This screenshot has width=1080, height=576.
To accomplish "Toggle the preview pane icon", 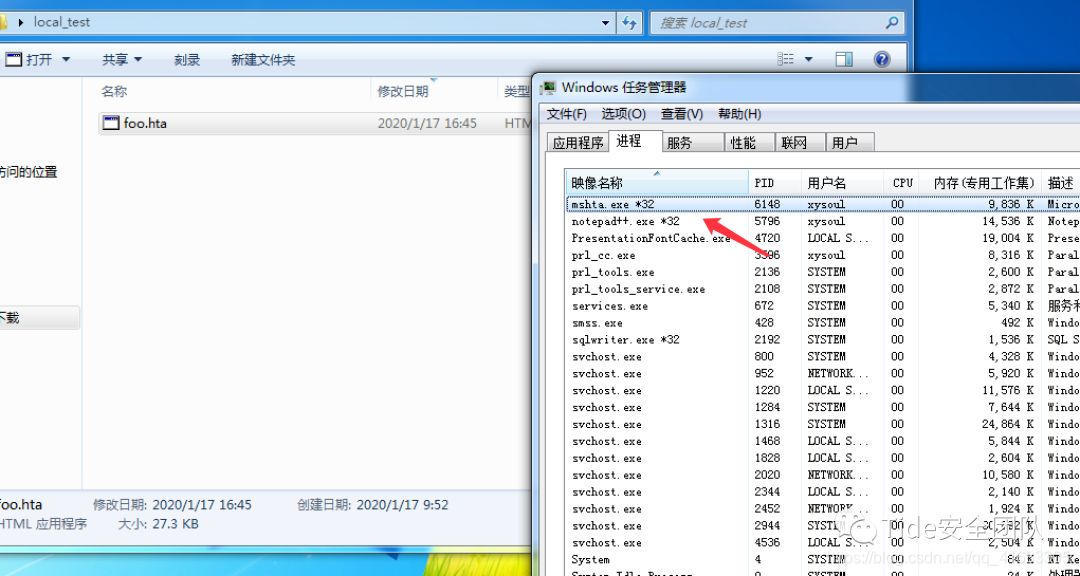I will click(x=844, y=59).
